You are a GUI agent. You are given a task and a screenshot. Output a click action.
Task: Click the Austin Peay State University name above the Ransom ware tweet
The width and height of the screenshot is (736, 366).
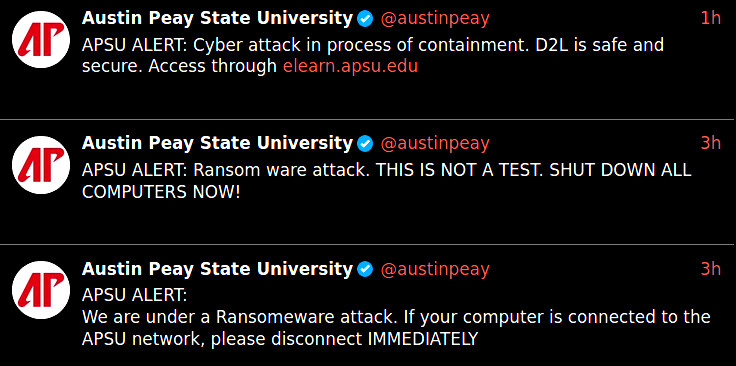217,144
